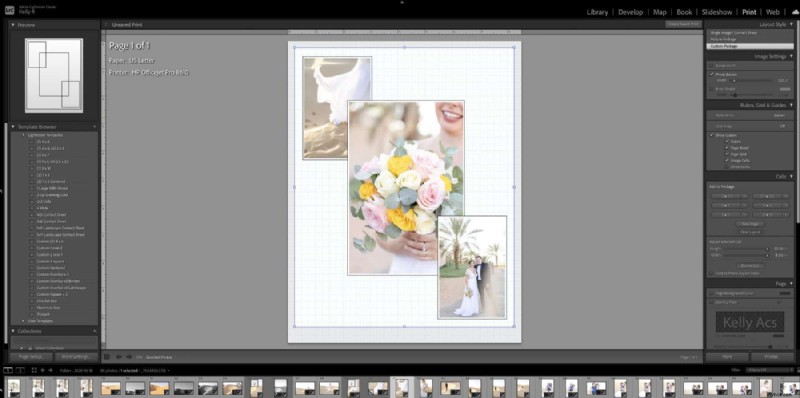Go to previous page with the left arrow
The image size is (800, 398).
[118, 357]
